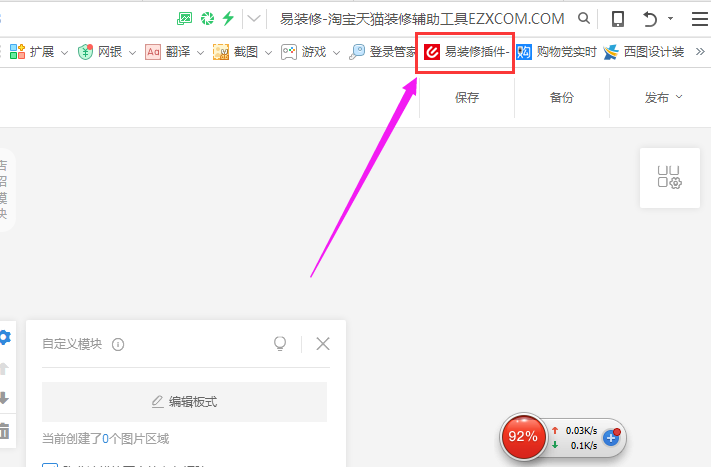Expand the 扩展 dropdown arrow
Viewport: 711px width, 467px height.
pos(64,53)
